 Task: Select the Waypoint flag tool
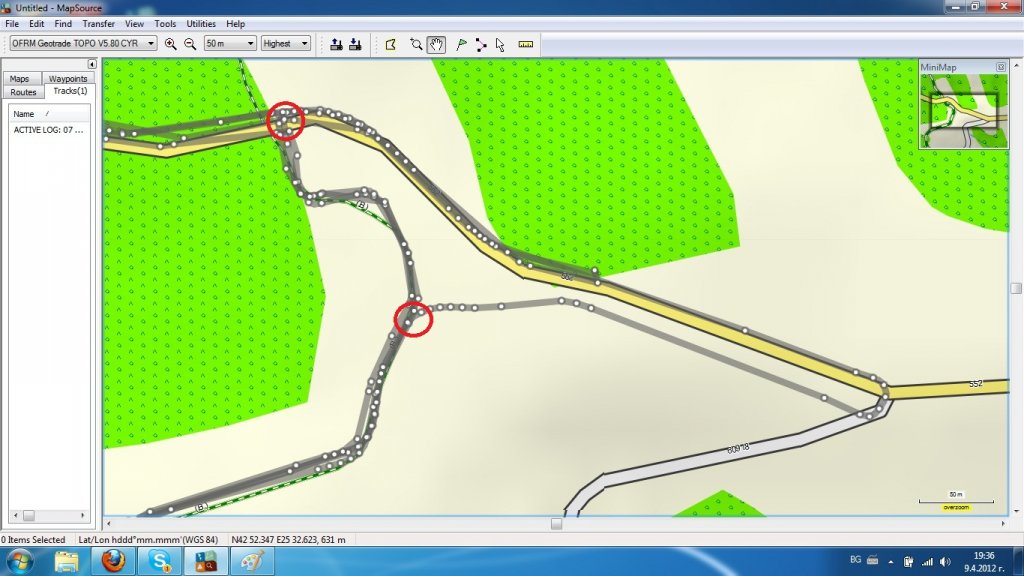pyautogui.click(x=461, y=44)
